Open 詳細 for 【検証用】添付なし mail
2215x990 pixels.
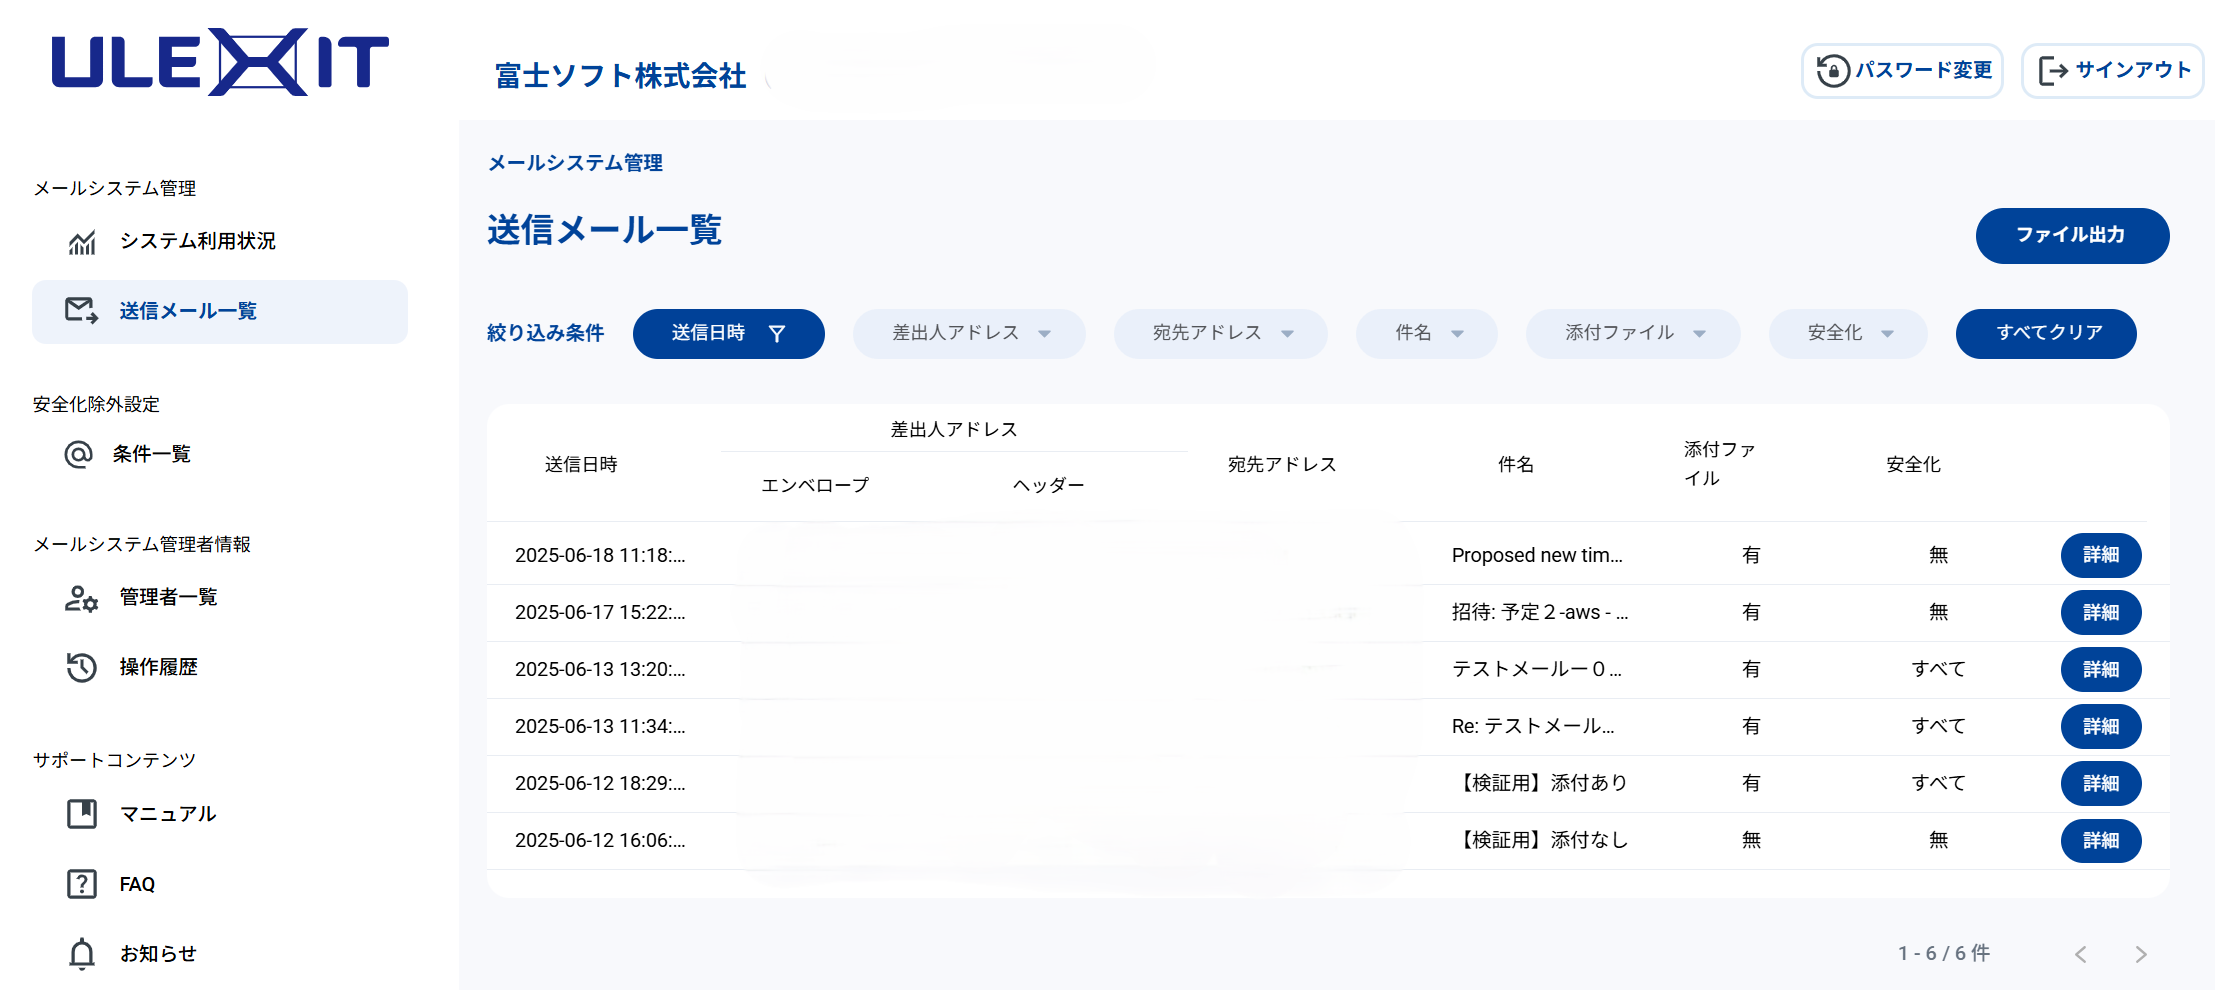point(2101,840)
